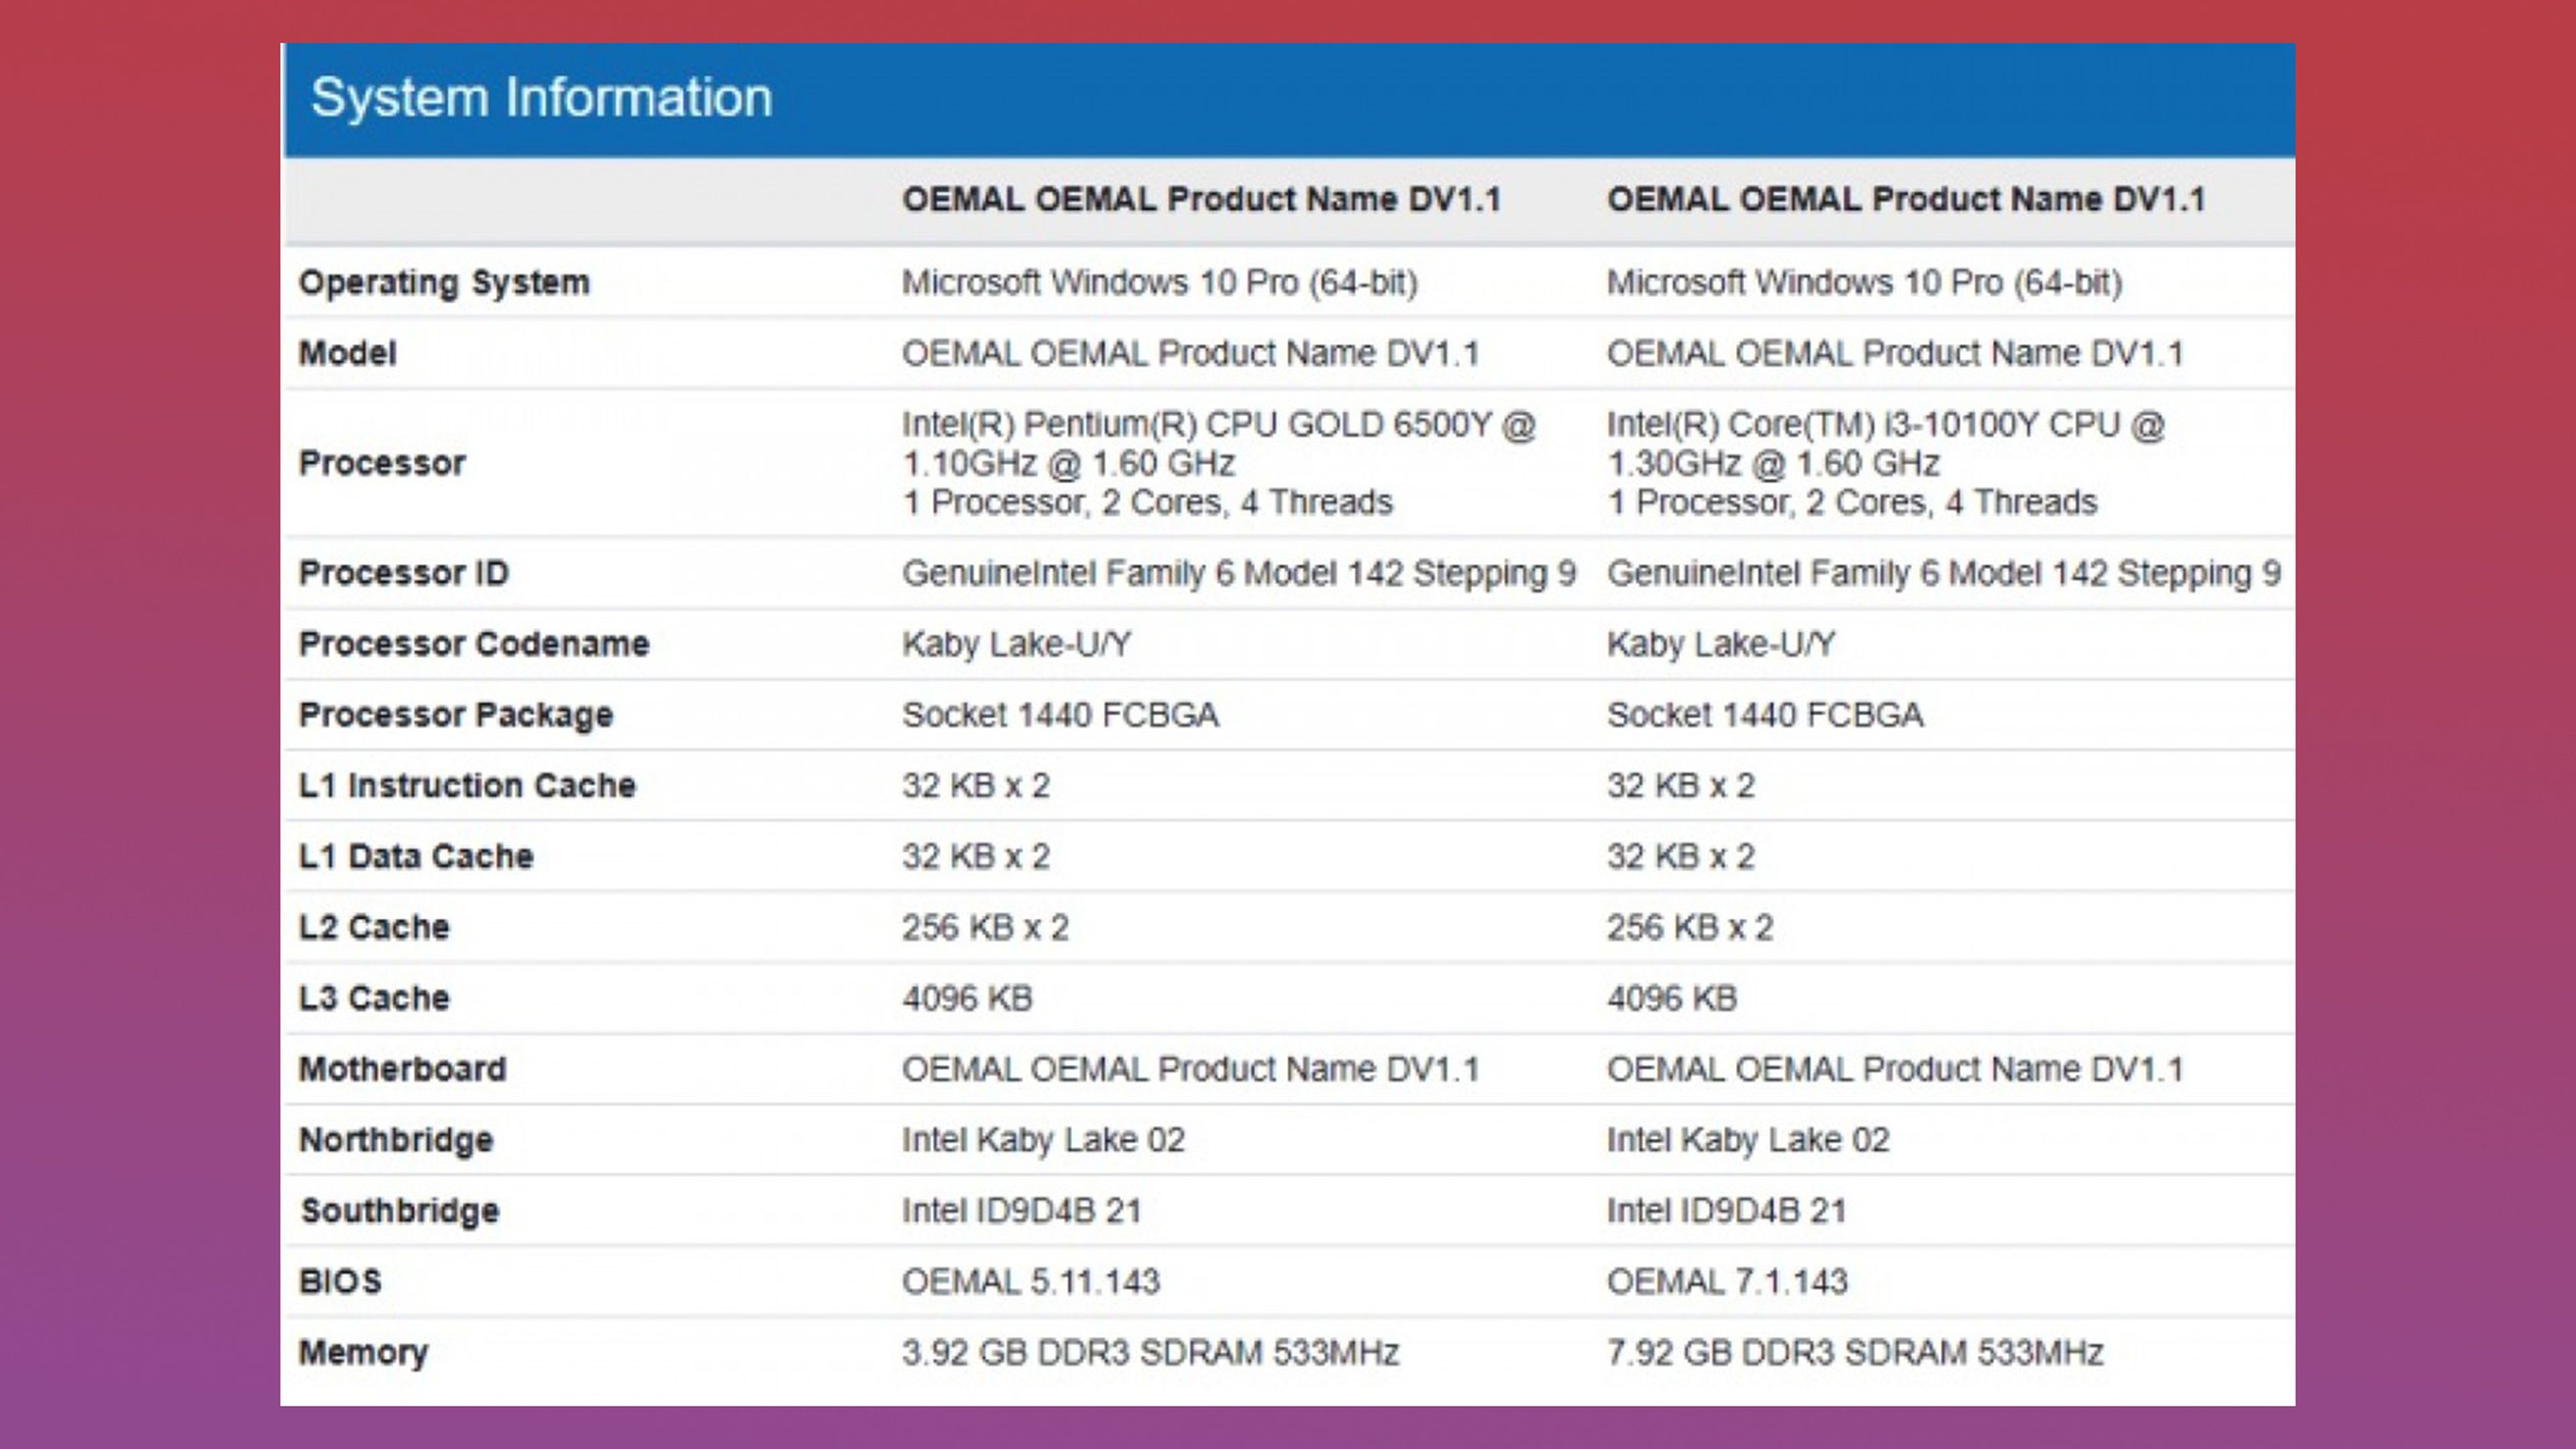Click the right column Socket 1440 FCBGA value
This screenshot has width=2576, height=1449.
click(x=1764, y=715)
